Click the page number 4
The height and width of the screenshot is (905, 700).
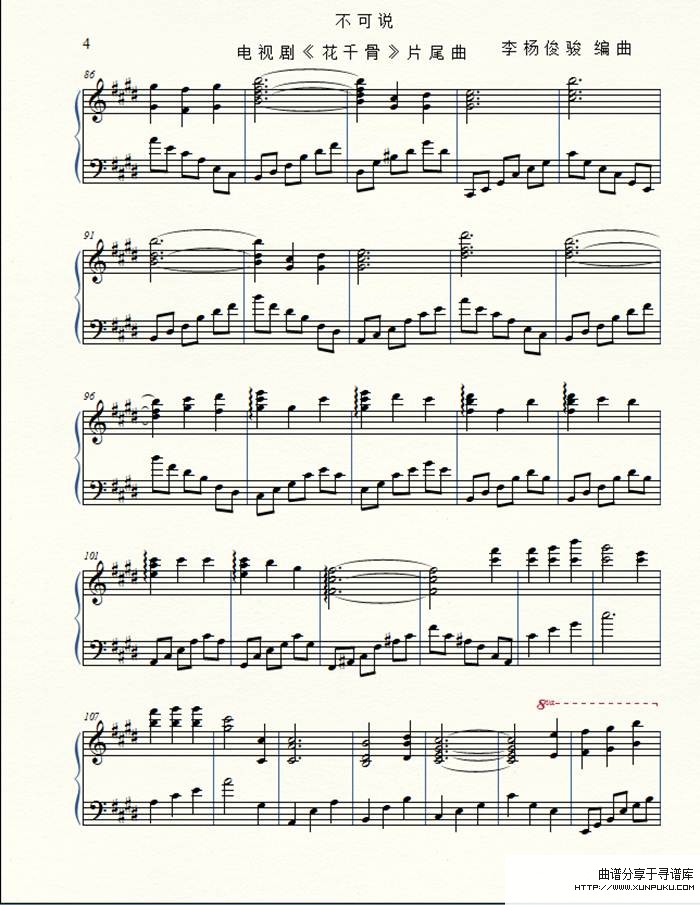point(87,43)
